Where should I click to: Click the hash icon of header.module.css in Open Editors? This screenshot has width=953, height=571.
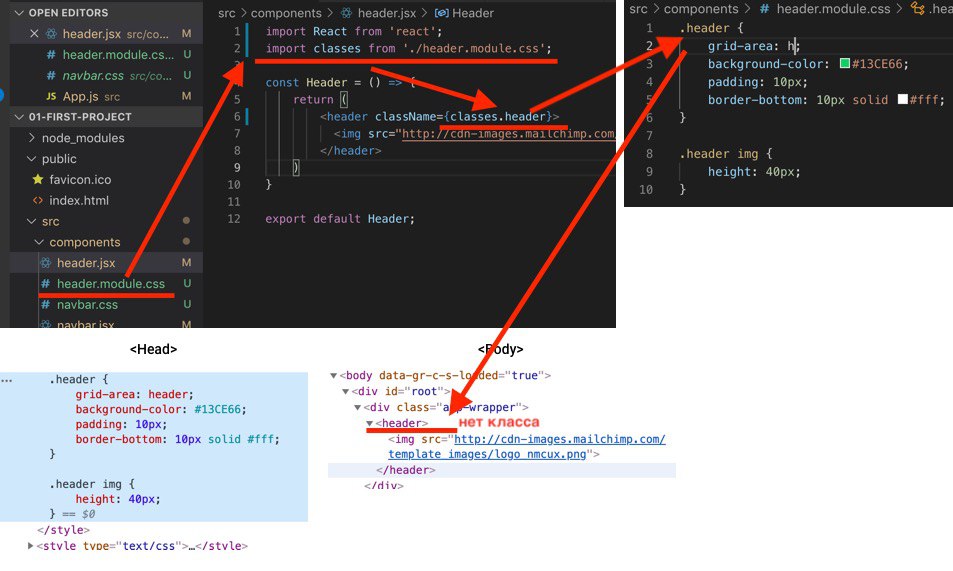click(x=52, y=55)
